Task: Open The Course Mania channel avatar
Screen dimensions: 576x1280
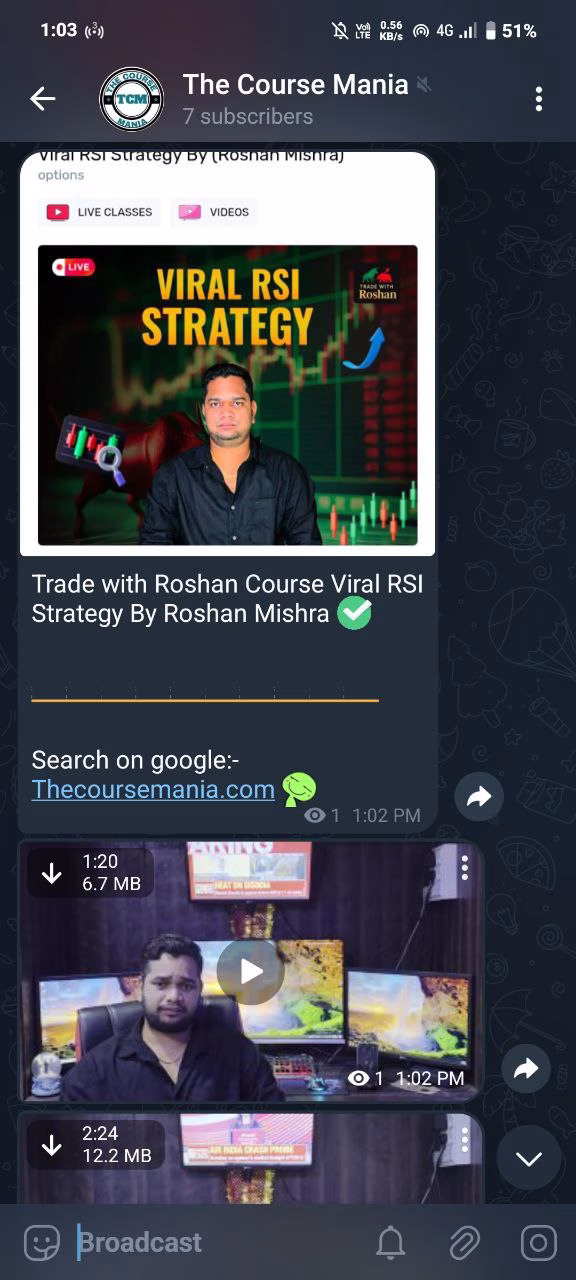Action: click(132, 98)
